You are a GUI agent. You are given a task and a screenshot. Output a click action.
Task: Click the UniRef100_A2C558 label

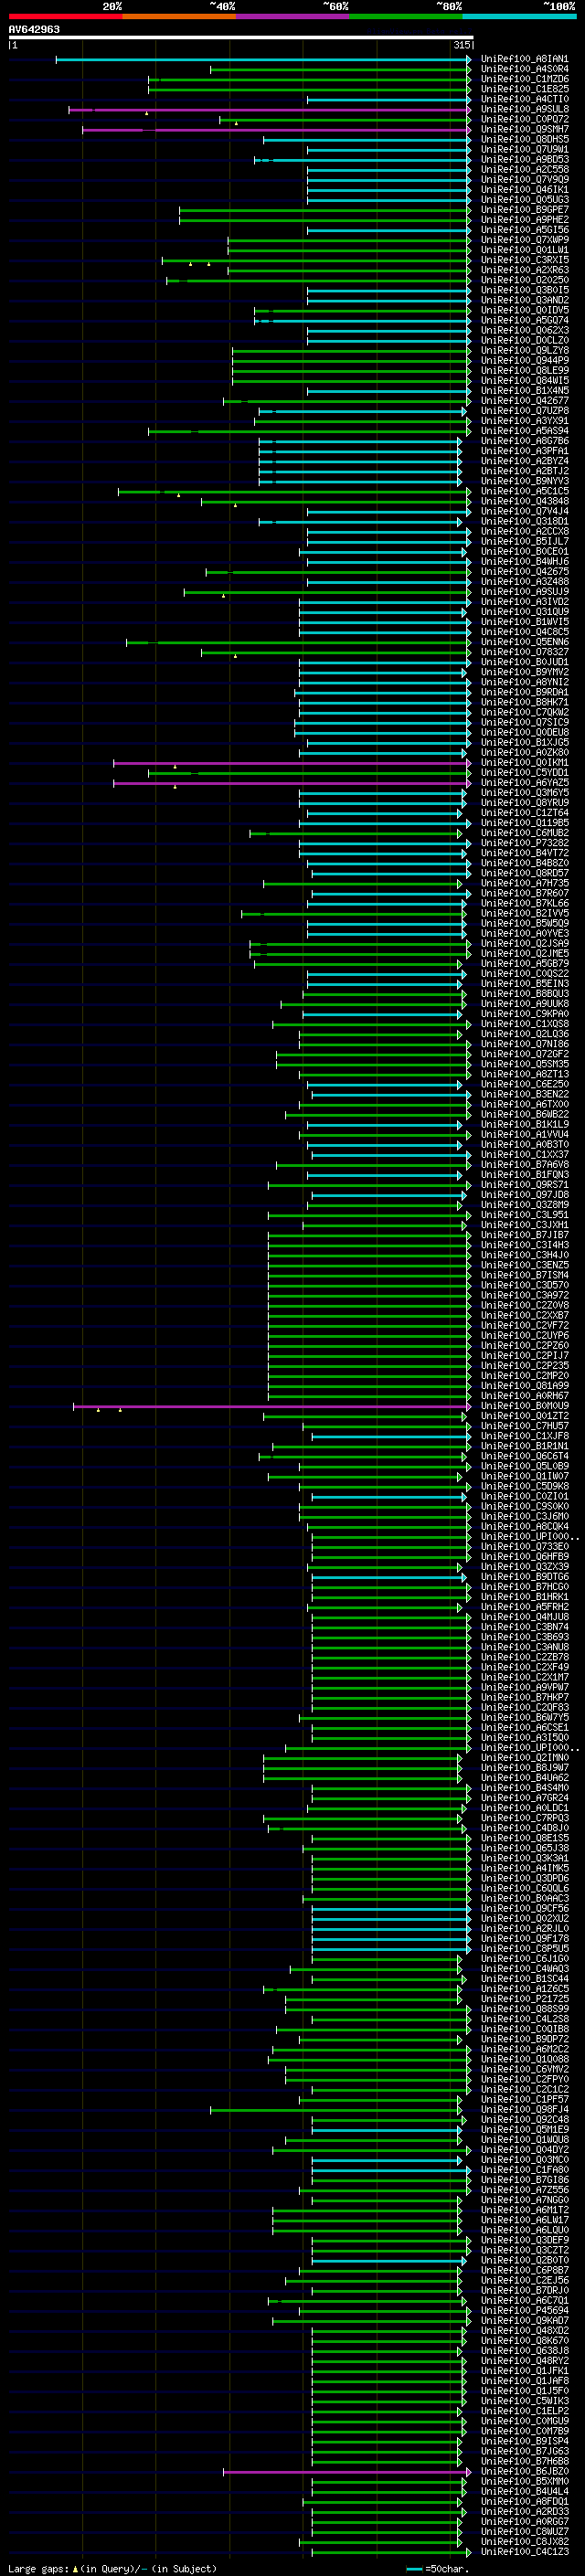pos(525,169)
